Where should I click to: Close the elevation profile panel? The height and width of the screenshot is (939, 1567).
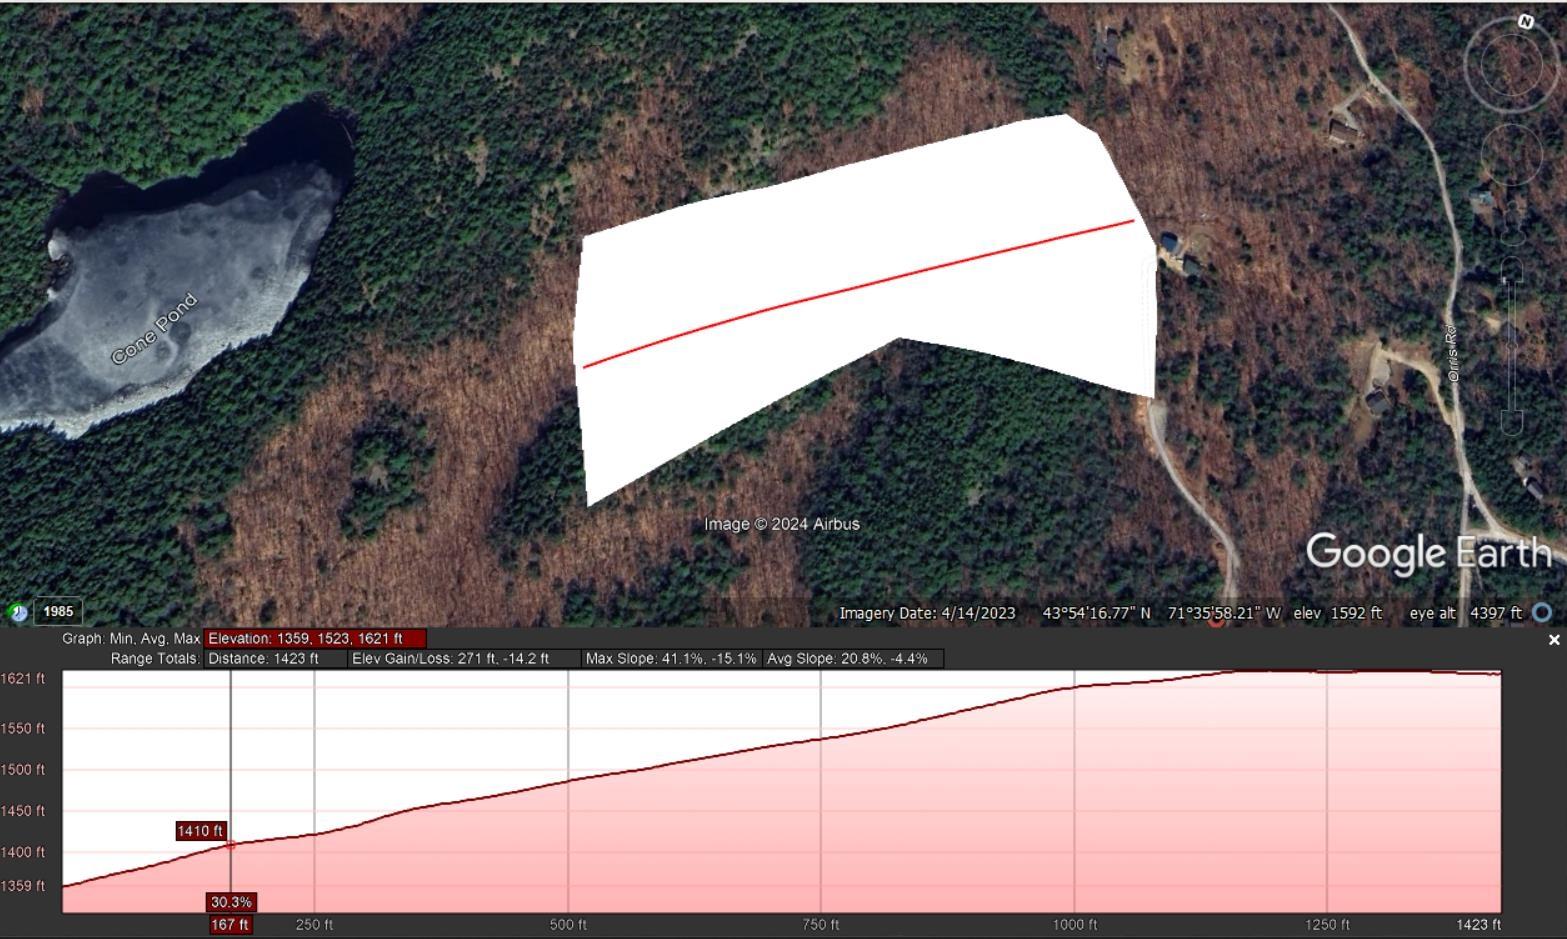coord(1553,640)
